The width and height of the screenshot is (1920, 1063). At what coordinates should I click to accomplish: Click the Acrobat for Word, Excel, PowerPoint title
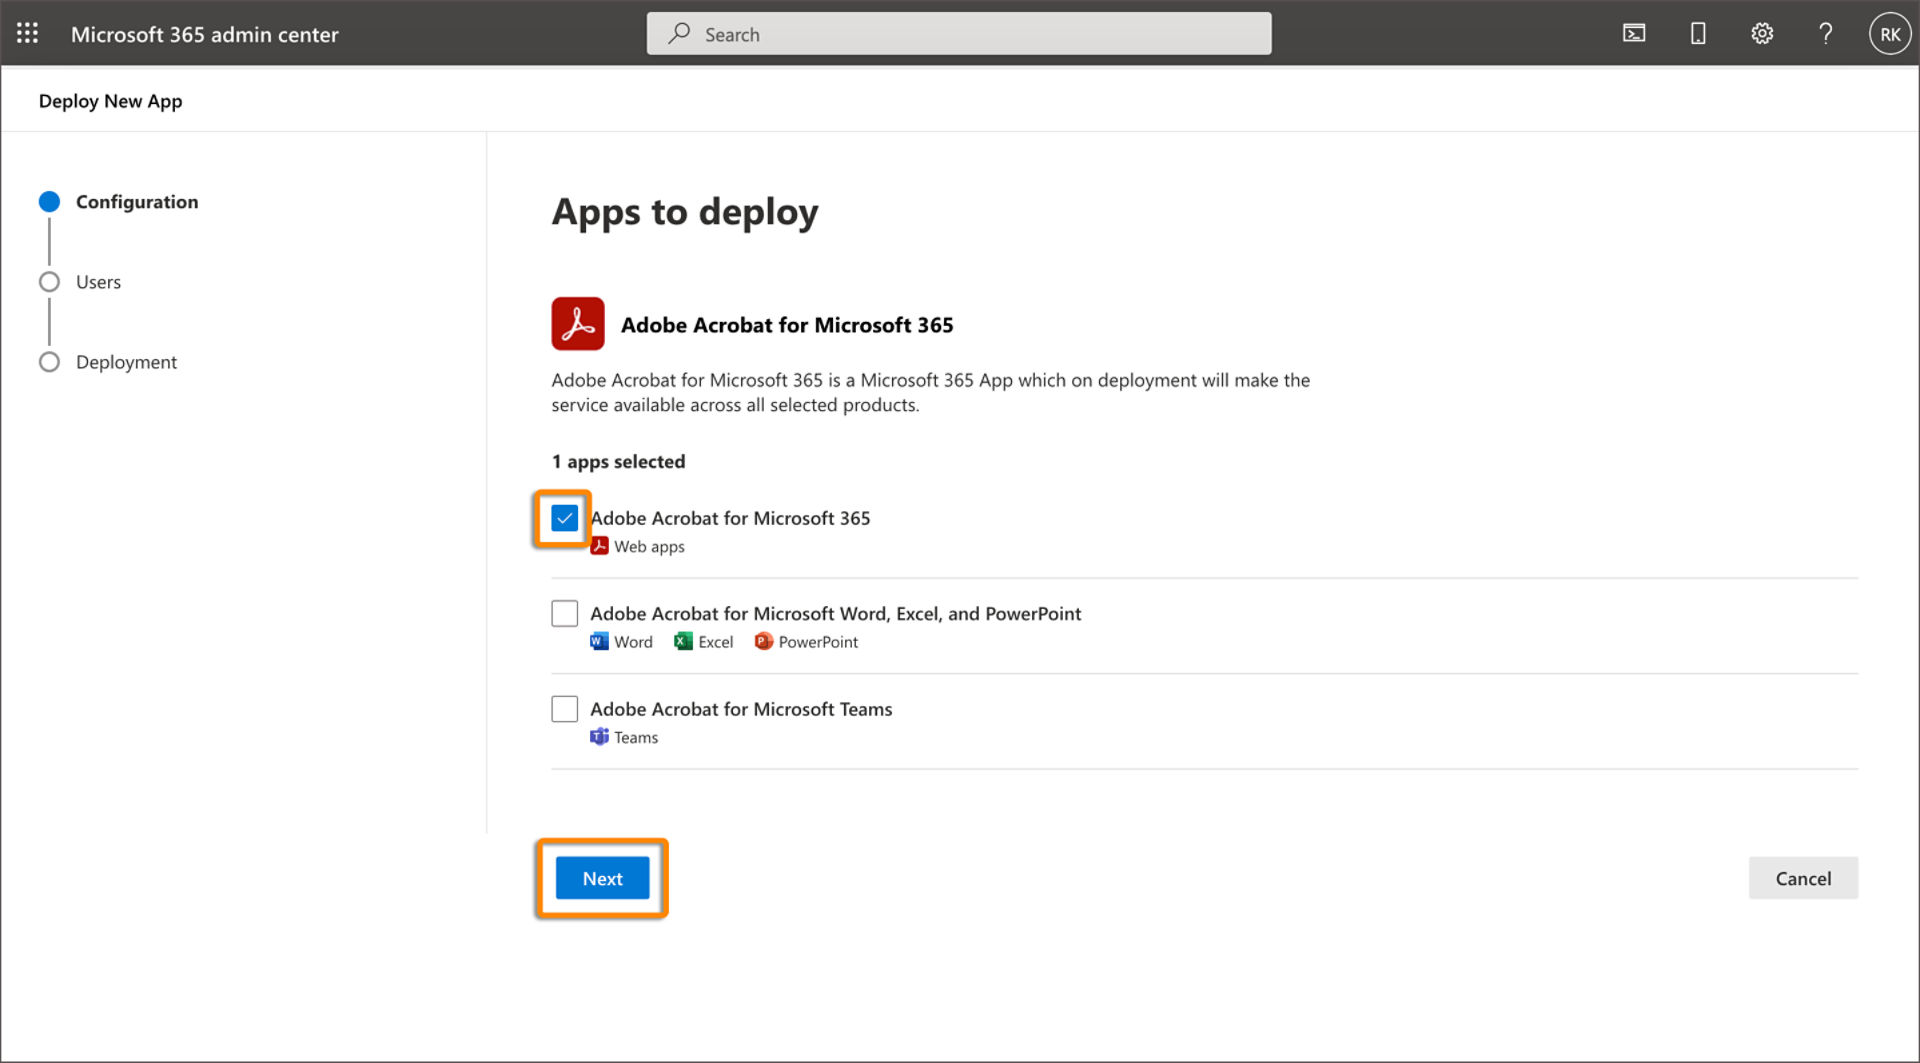[x=835, y=613]
